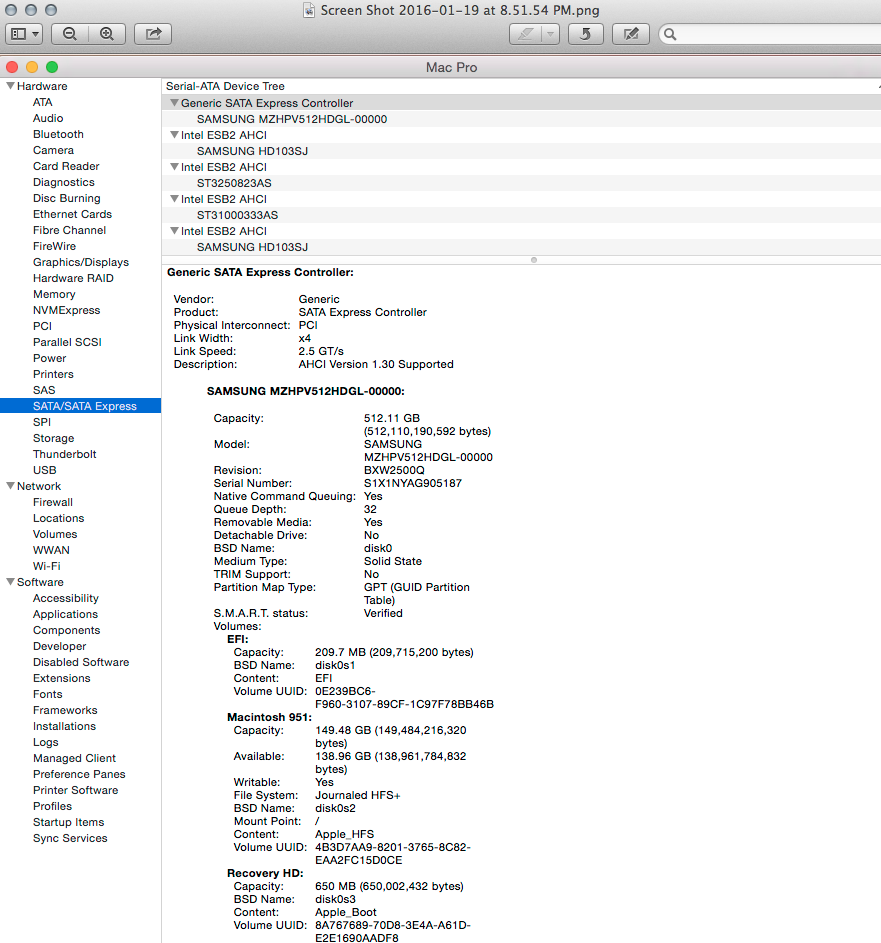881x943 pixels.
Task: Zoom in with magnifier plus icon
Action: point(107,34)
